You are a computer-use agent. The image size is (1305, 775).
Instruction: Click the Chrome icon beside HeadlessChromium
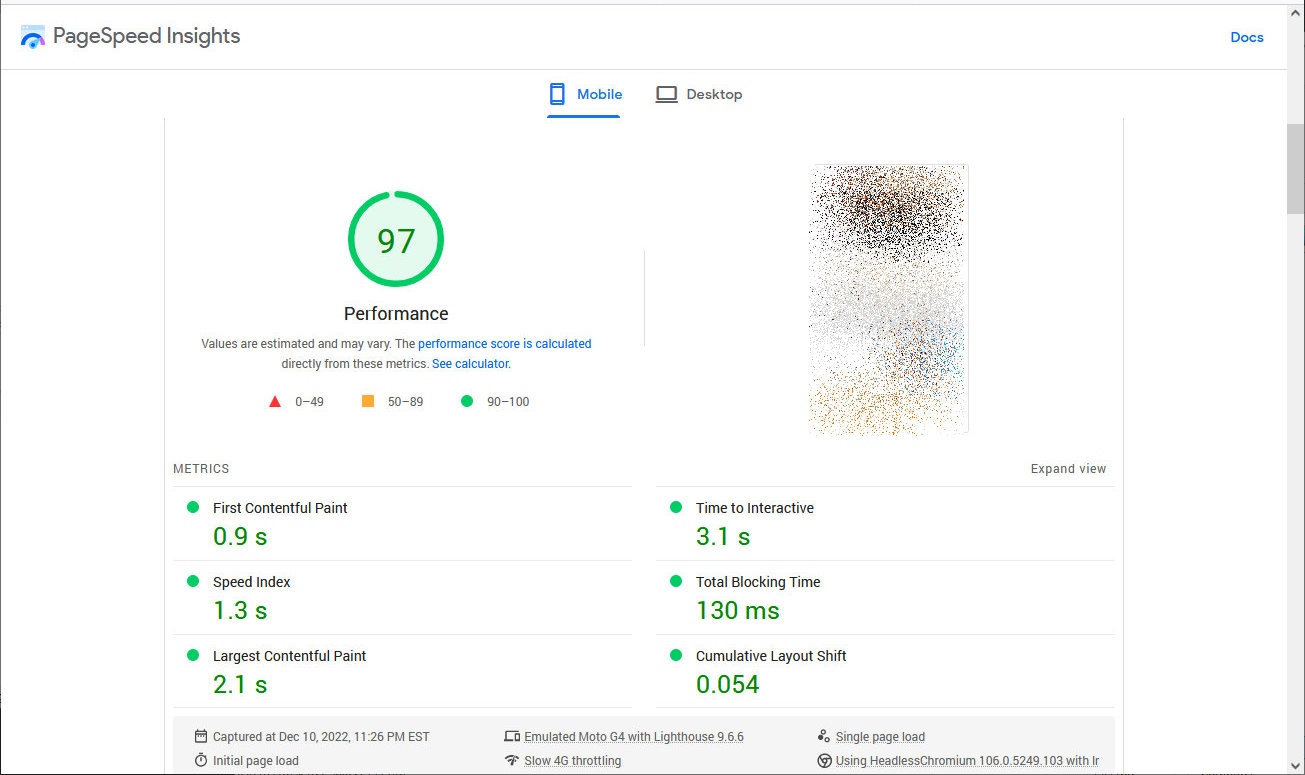[825, 760]
